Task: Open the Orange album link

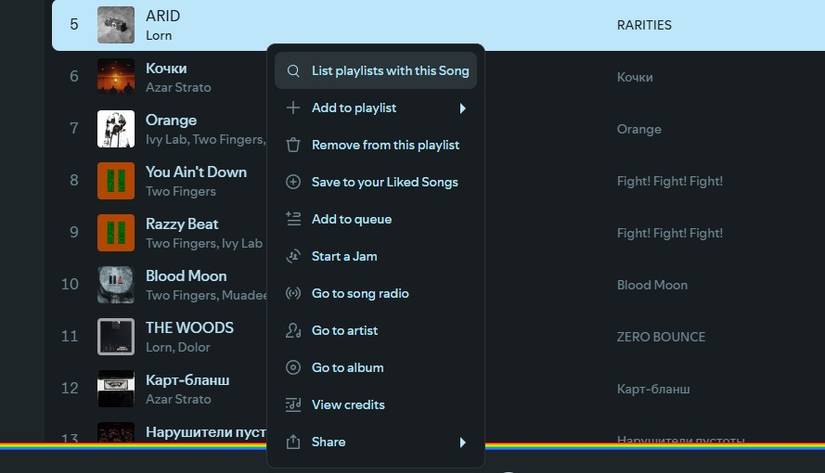Action: pos(639,129)
